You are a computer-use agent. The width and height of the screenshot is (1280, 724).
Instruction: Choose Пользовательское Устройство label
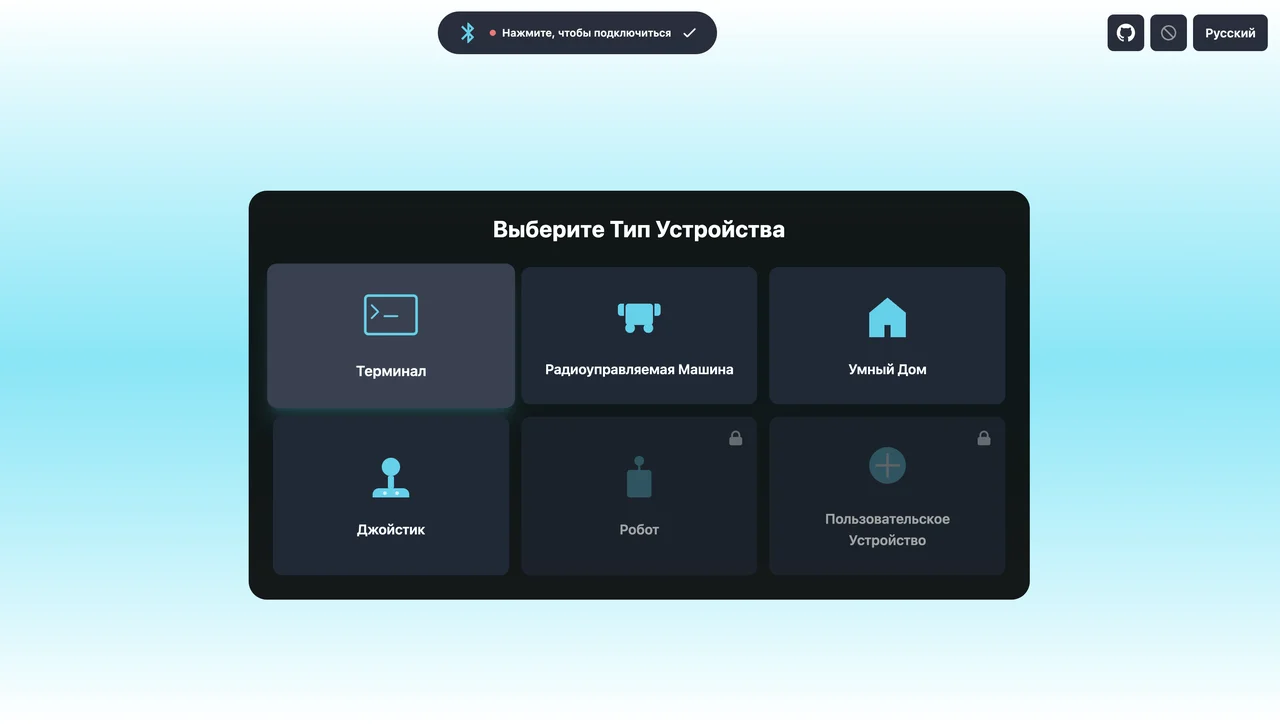[887, 529]
